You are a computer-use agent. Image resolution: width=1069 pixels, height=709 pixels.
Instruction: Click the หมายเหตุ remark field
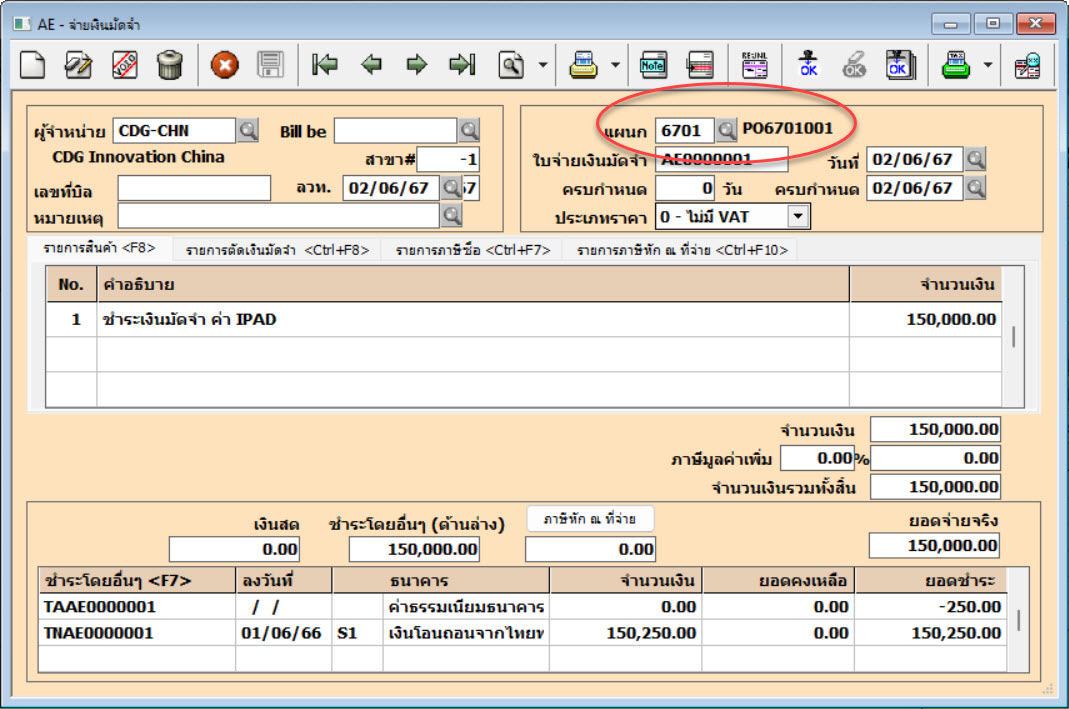pyautogui.click(x=279, y=217)
